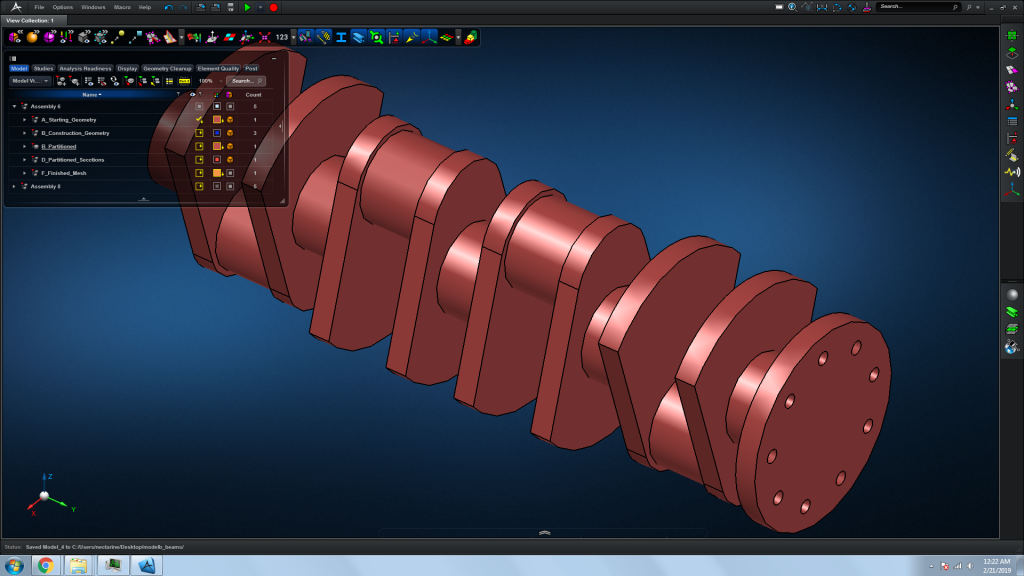This screenshot has width=1024, height=576.
Task: Click the yellow sphere on stick icon
Action: click(x=118, y=37)
